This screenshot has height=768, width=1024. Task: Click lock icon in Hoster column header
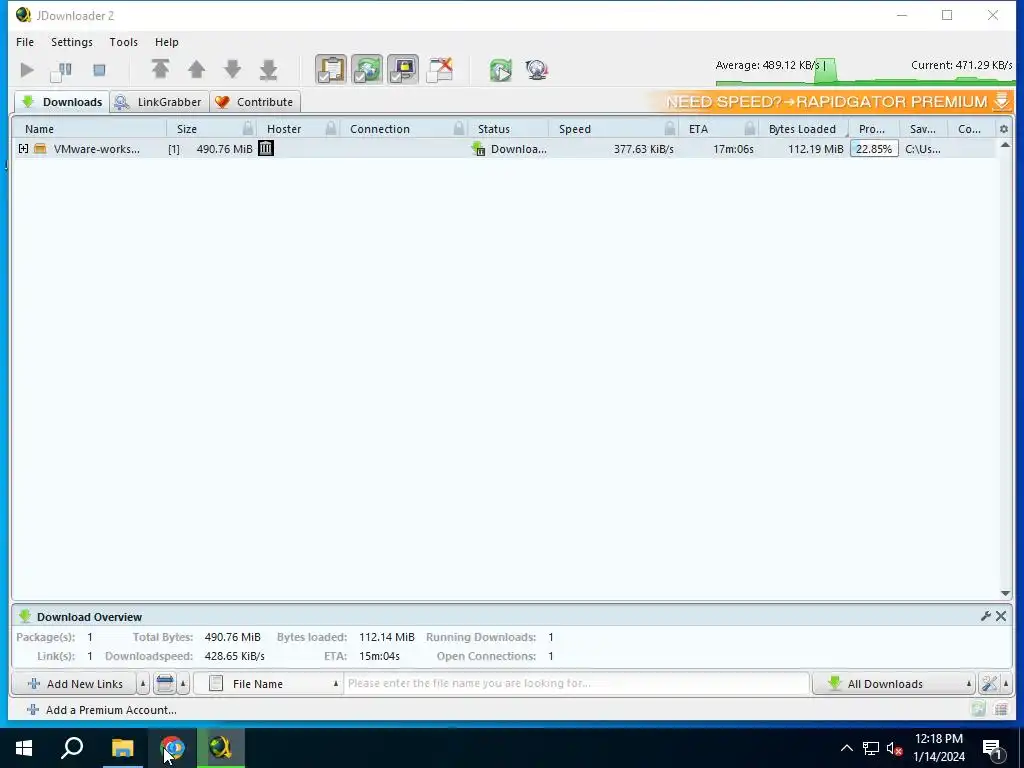331,128
